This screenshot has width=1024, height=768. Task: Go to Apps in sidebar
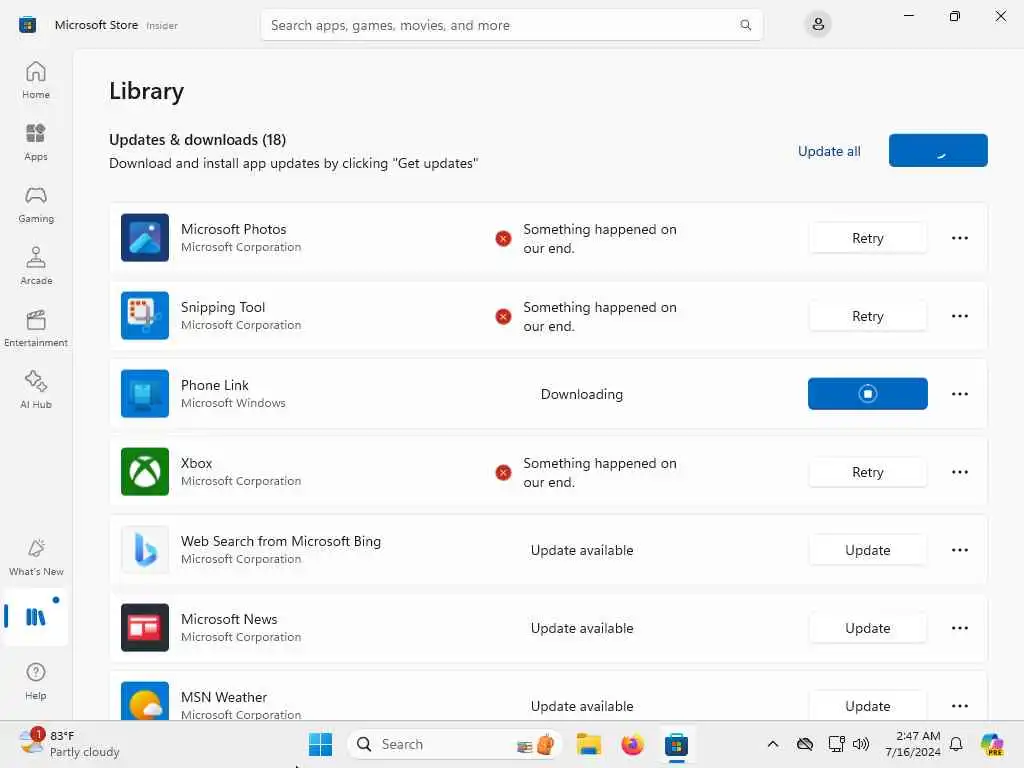tap(36, 142)
